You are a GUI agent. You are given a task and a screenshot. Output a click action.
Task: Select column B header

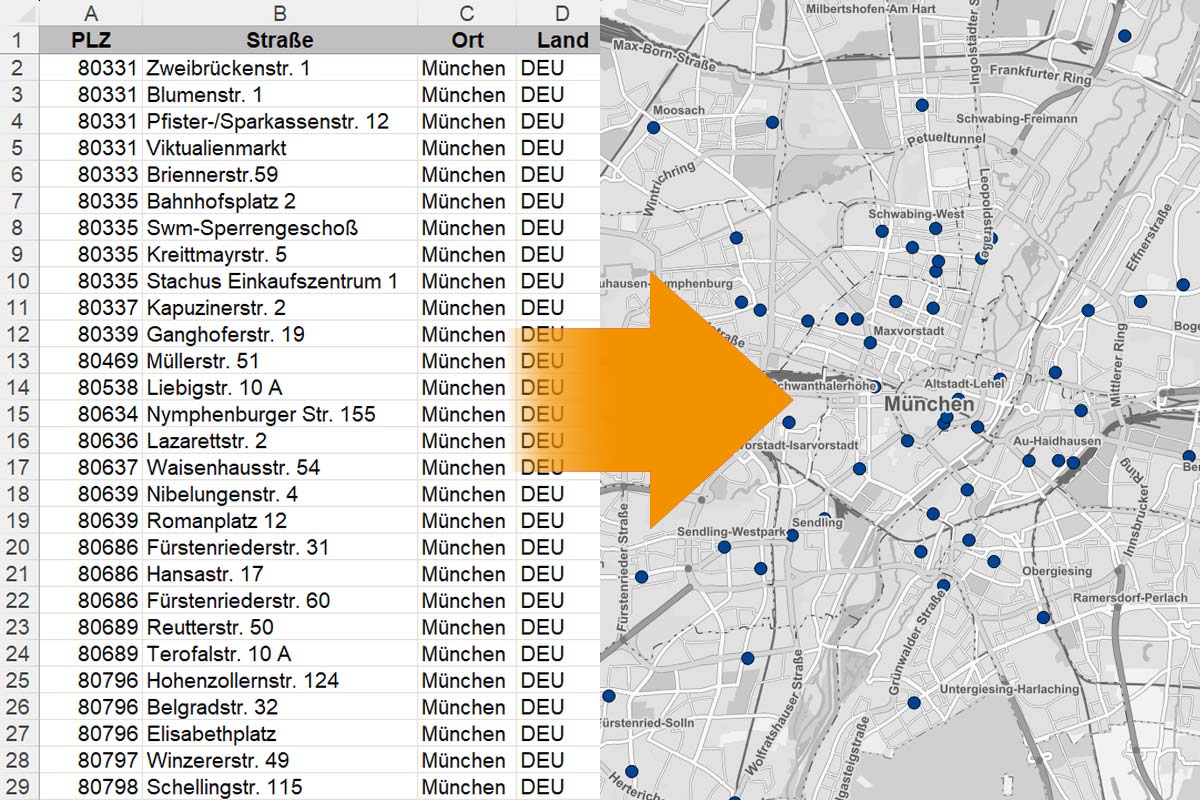click(x=280, y=13)
